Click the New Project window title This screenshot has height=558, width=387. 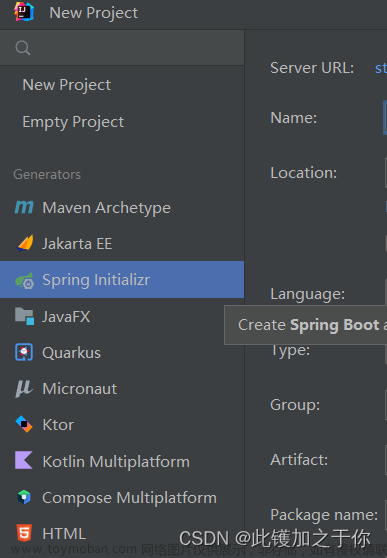(x=94, y=13)
